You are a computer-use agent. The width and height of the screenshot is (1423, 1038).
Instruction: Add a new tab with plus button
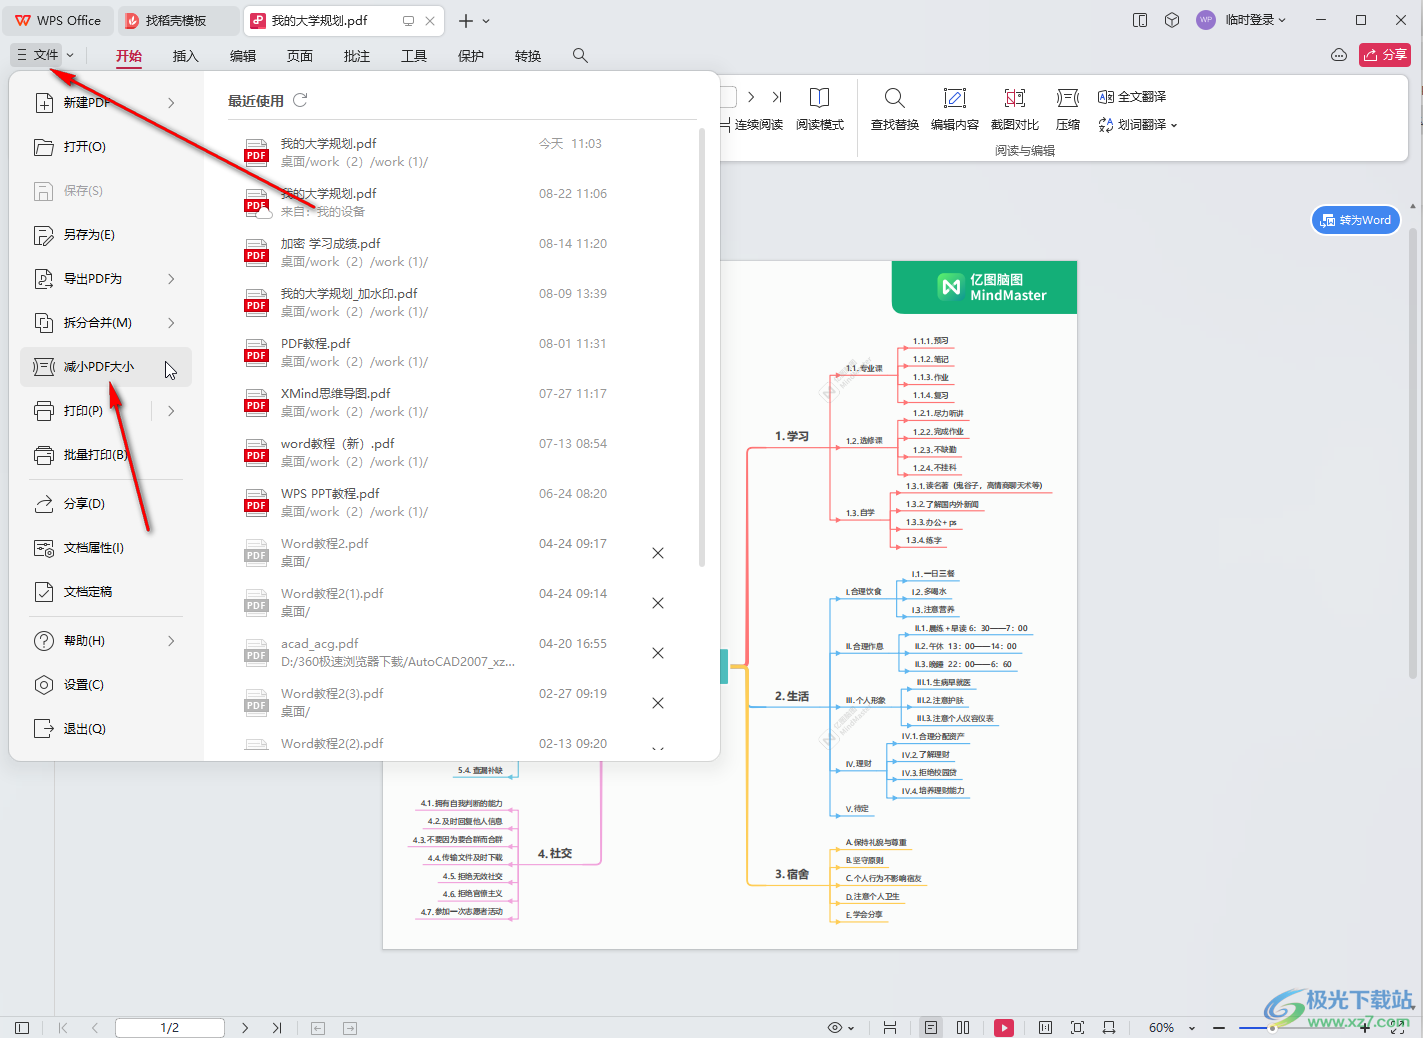465,21
